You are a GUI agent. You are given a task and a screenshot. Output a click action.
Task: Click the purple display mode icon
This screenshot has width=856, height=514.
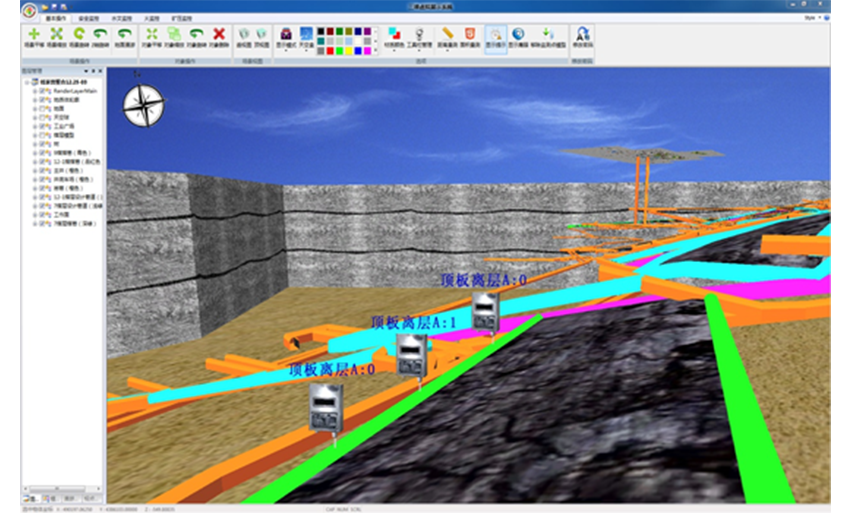[x=286, y=34]
